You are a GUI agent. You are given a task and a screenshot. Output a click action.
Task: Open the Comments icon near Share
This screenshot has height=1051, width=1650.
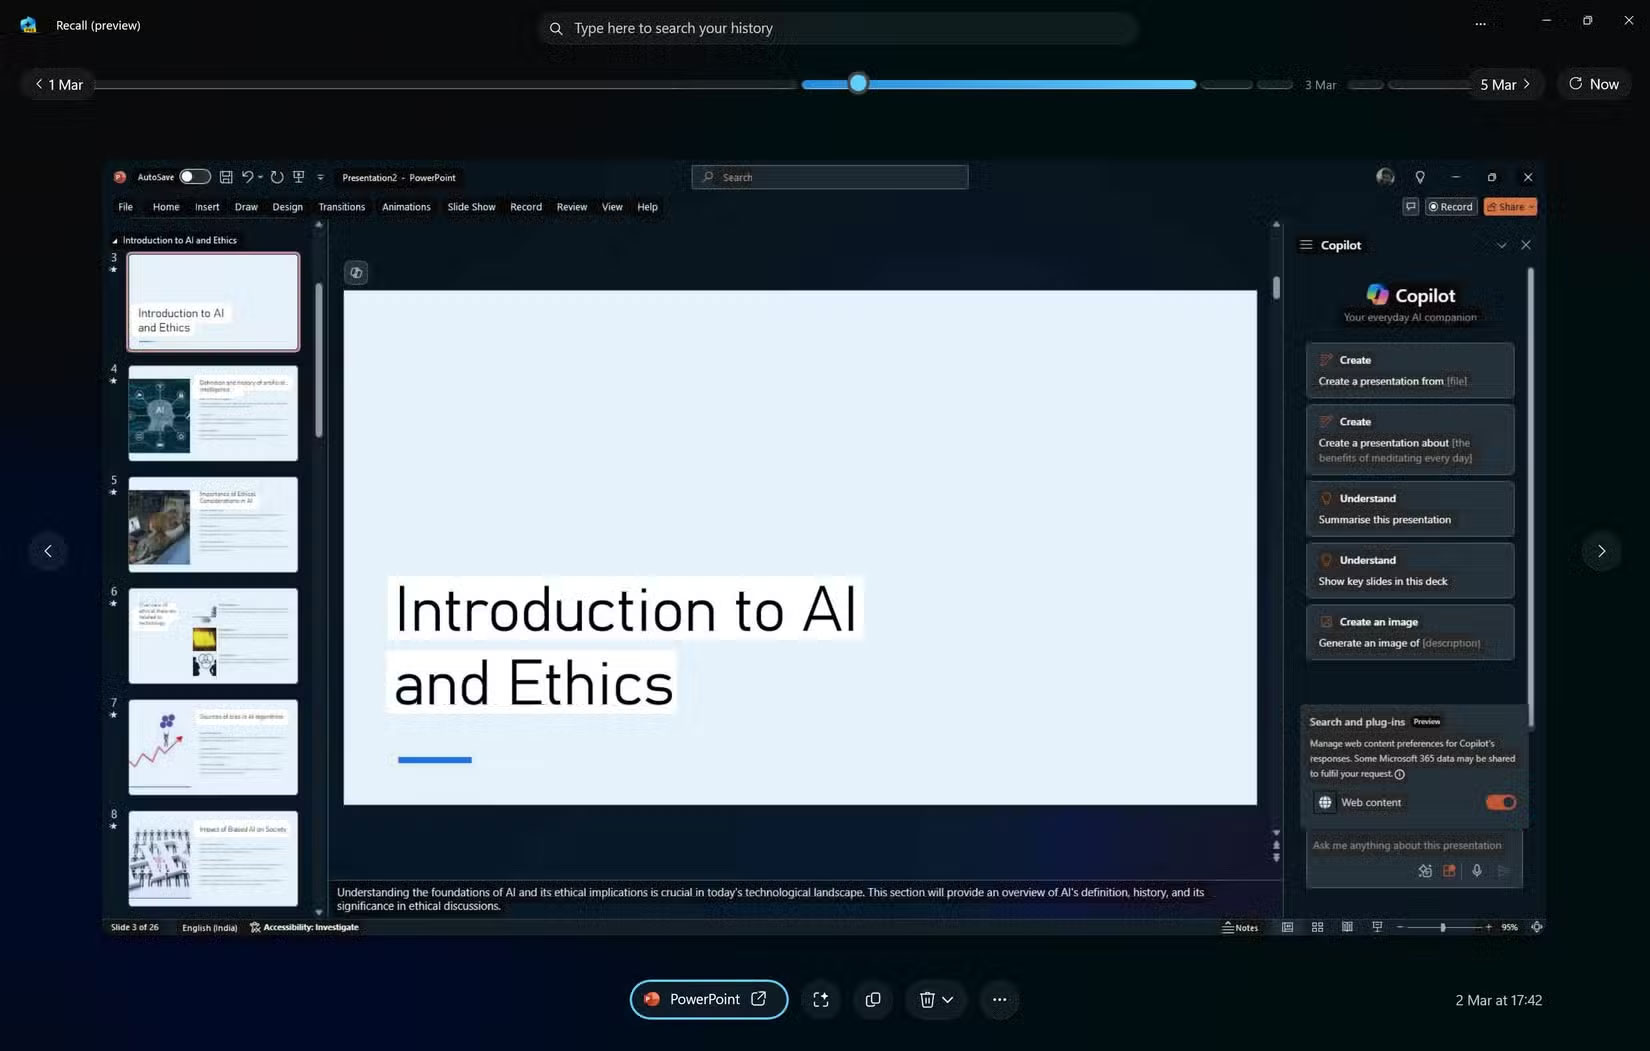pos(1411,206)
